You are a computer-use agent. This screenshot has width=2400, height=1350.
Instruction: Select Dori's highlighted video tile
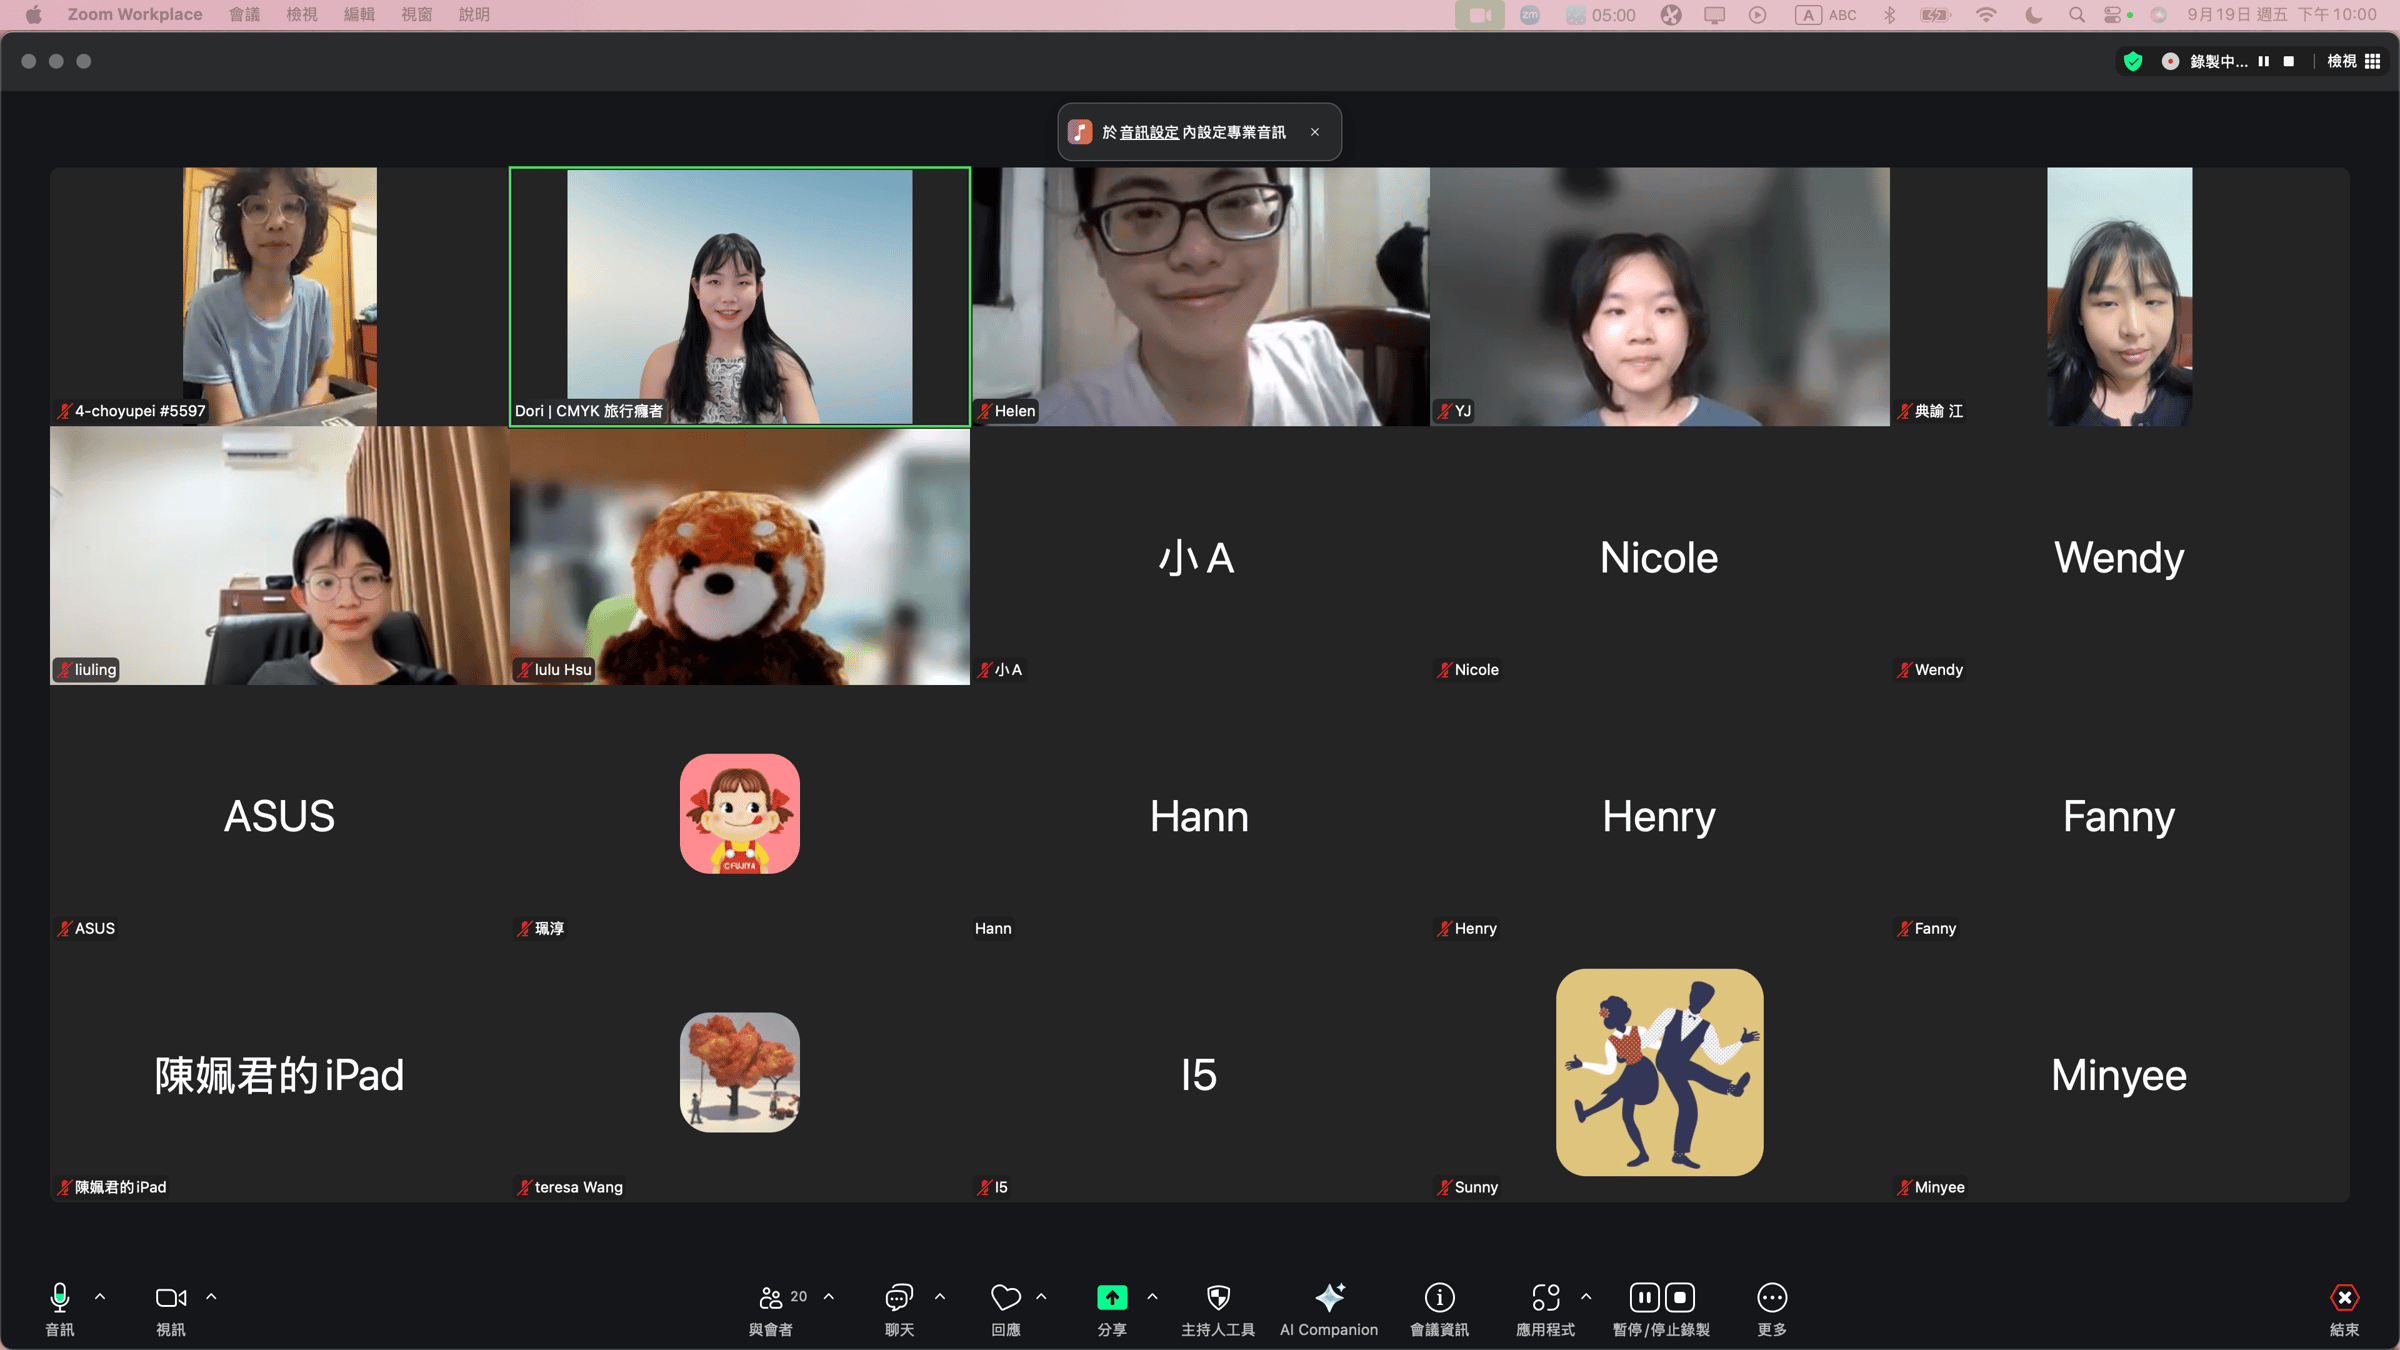tap(739, 297)
